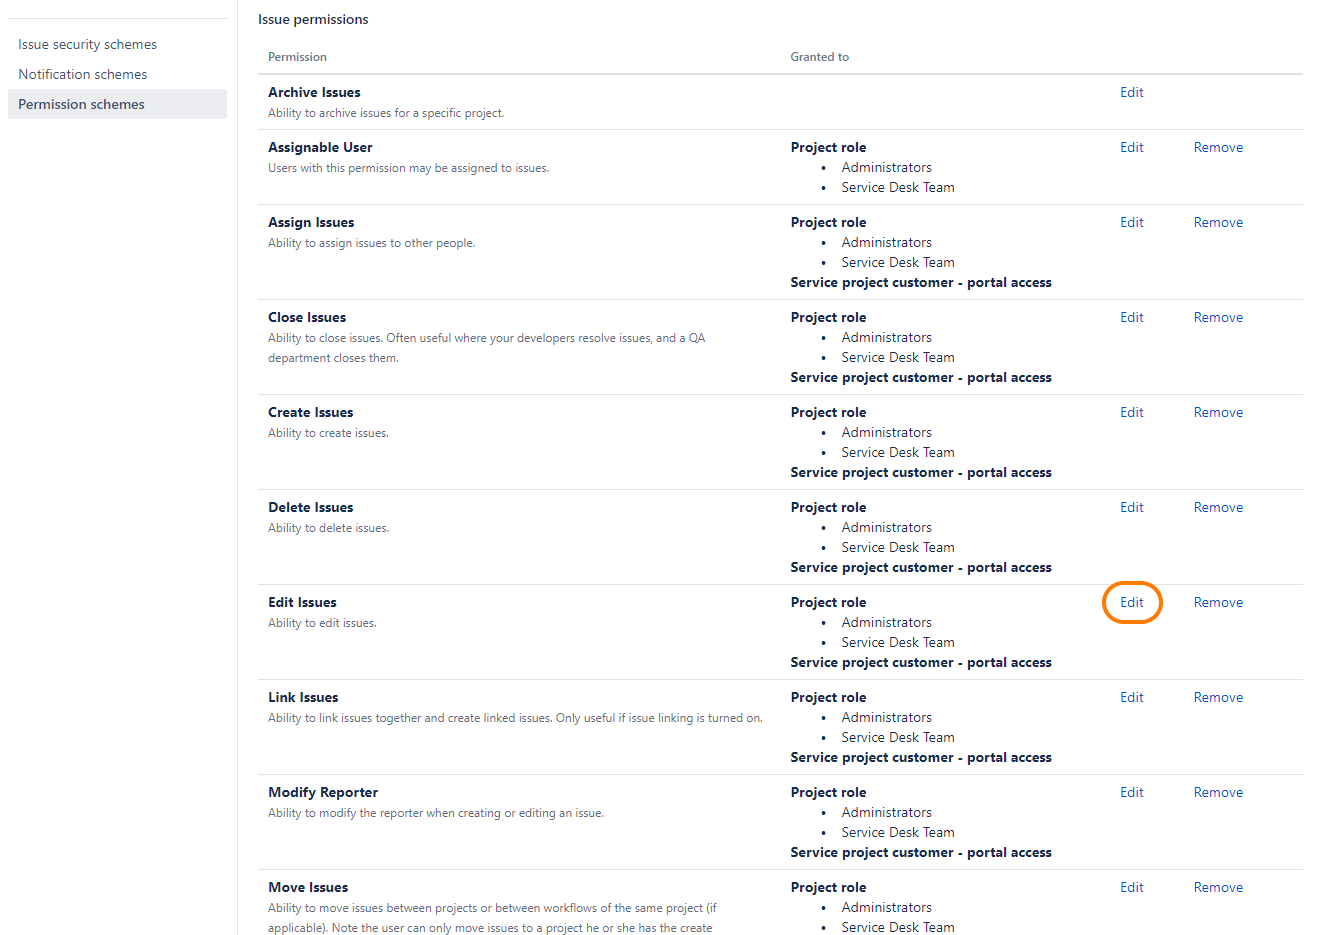Remove grants from Create Issues
This screenshot has width=1320, height=935.
(1217, 412)
